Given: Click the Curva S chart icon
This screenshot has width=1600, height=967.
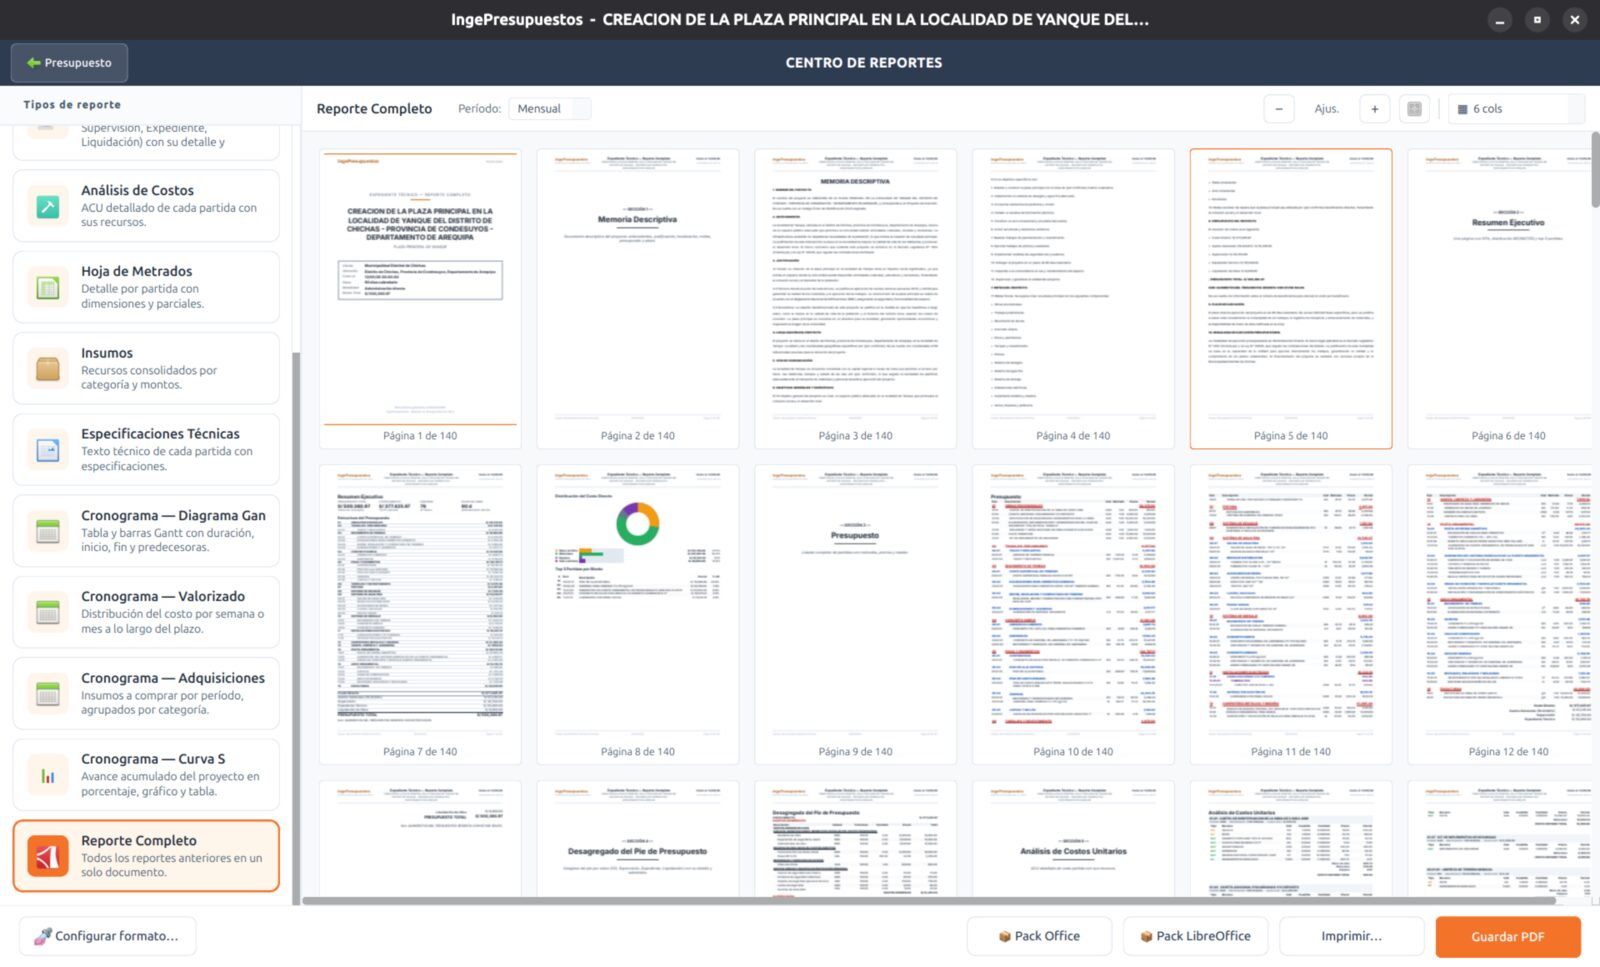Looking at the screenshot, I should pyautogui.click(x=48, y=776).
